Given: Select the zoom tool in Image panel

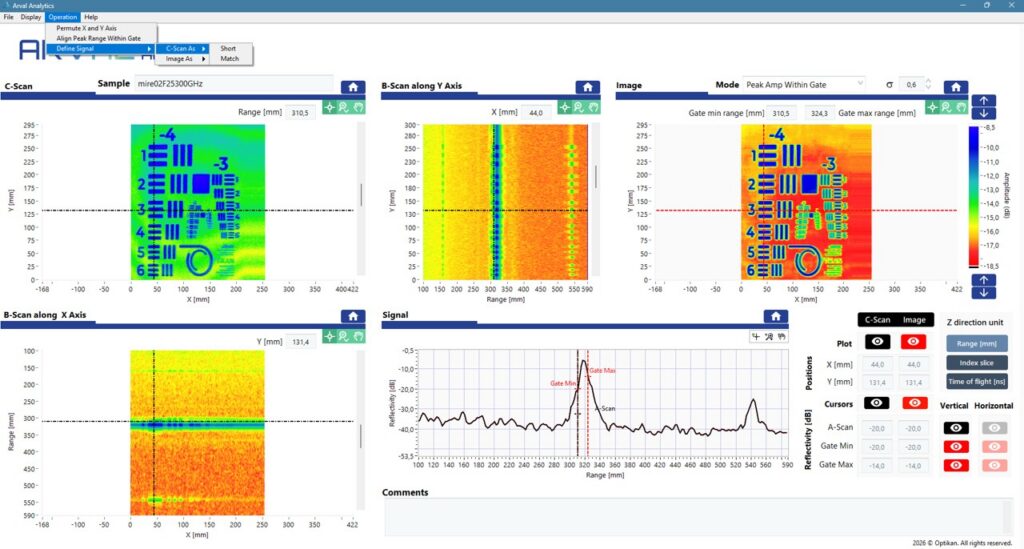Looking at the screenshot, I should coord(946,108).
